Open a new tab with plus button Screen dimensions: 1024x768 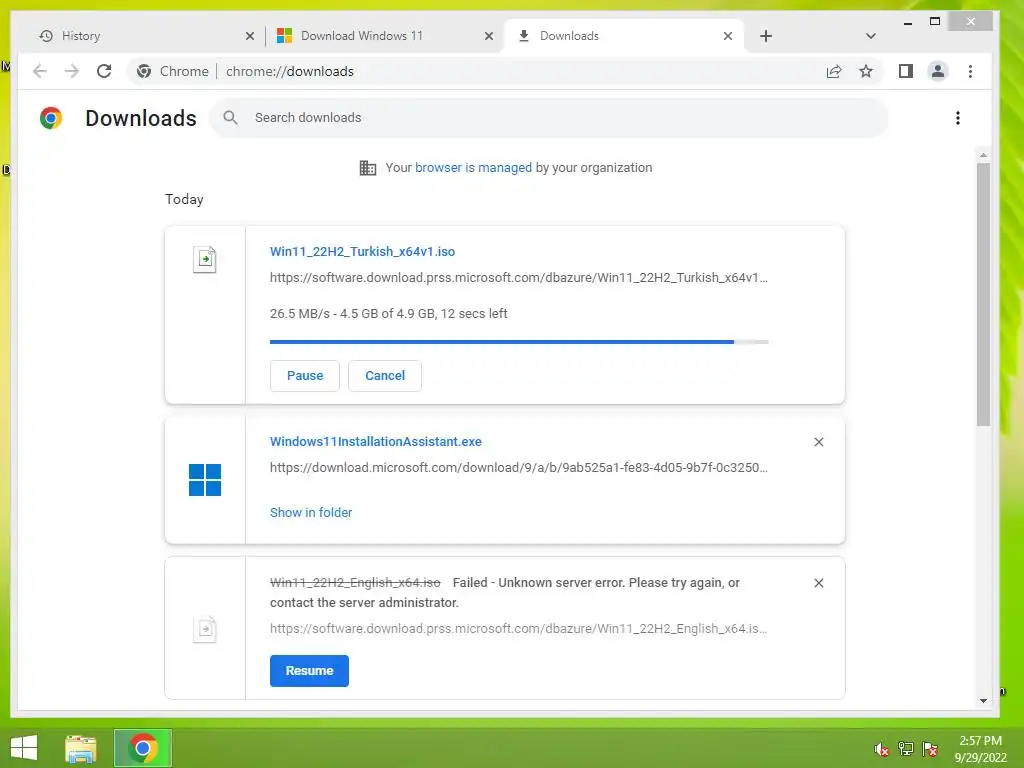[766, 37]
